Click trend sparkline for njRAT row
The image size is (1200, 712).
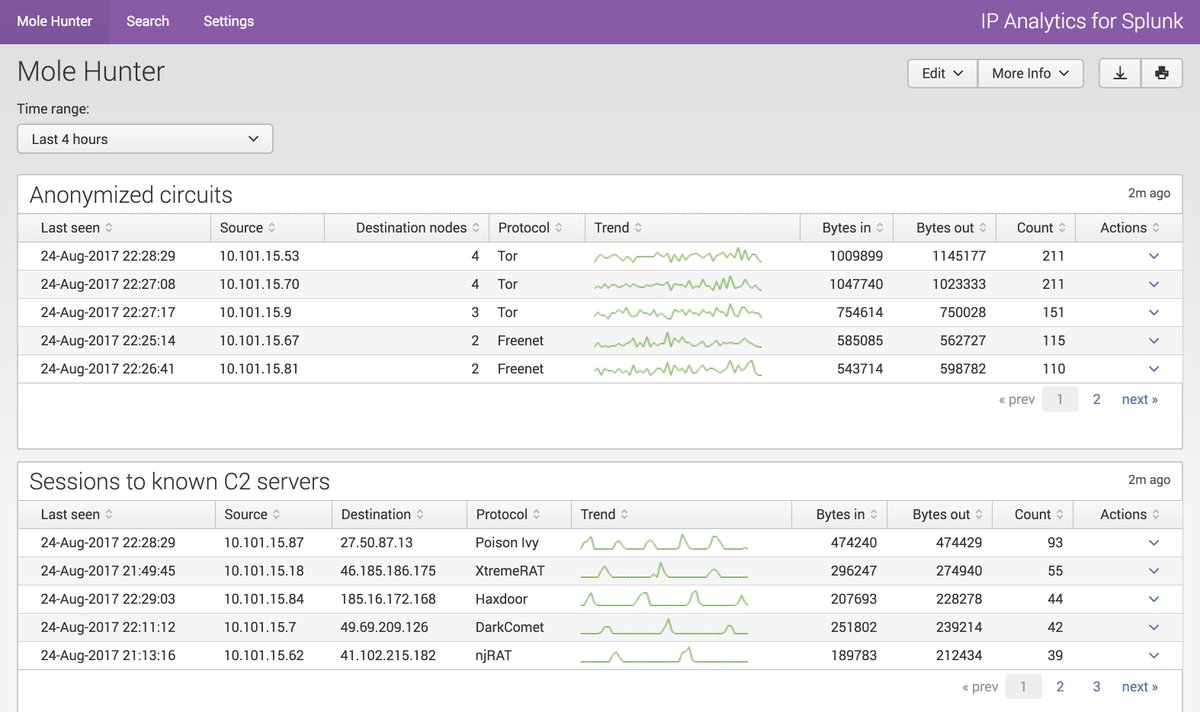pos(664,655)
